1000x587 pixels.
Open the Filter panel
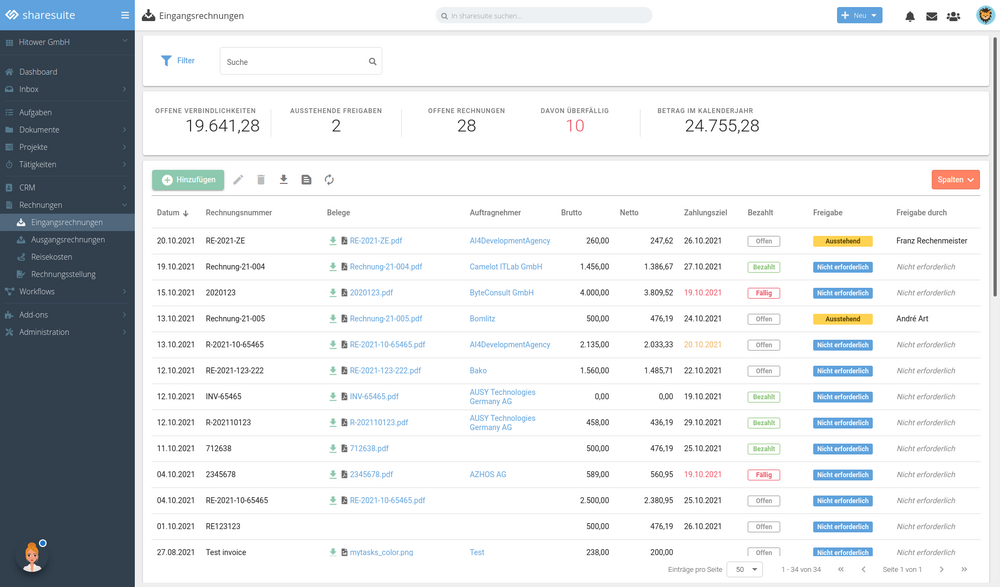(x=178, y=61)
